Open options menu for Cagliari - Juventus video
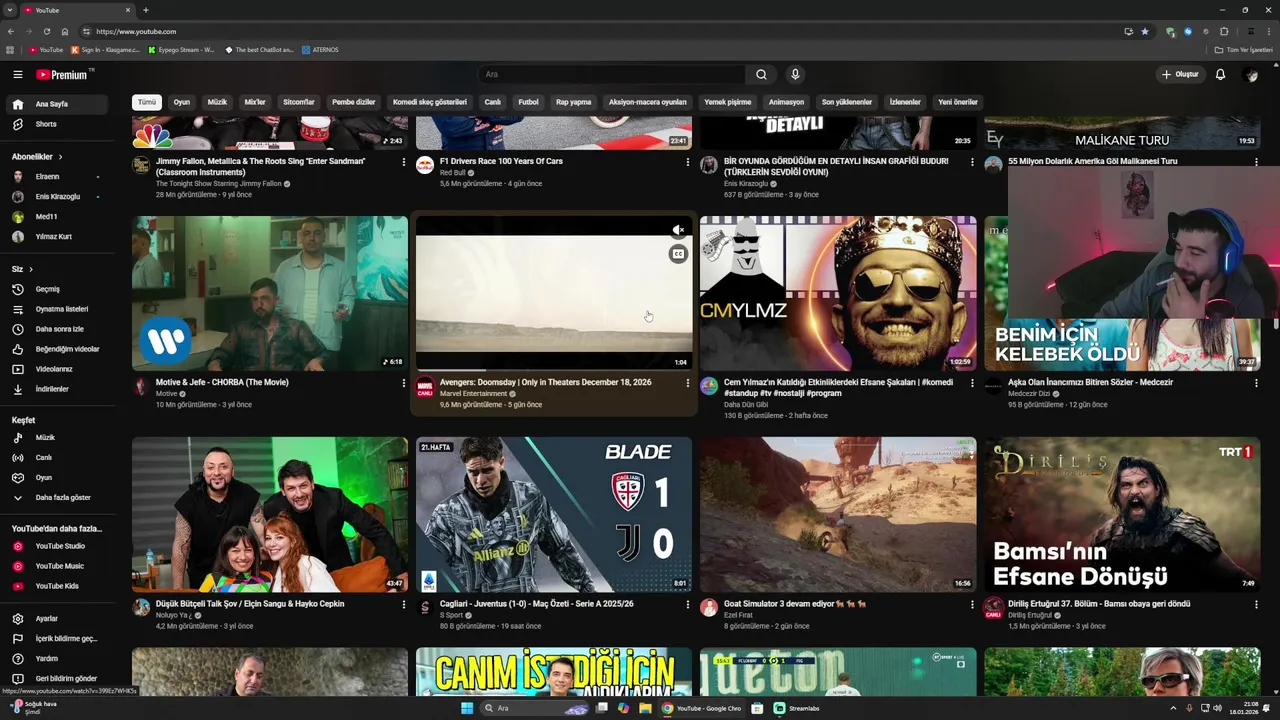Viewport: 1280px width, 720px height. pos(687,604)
